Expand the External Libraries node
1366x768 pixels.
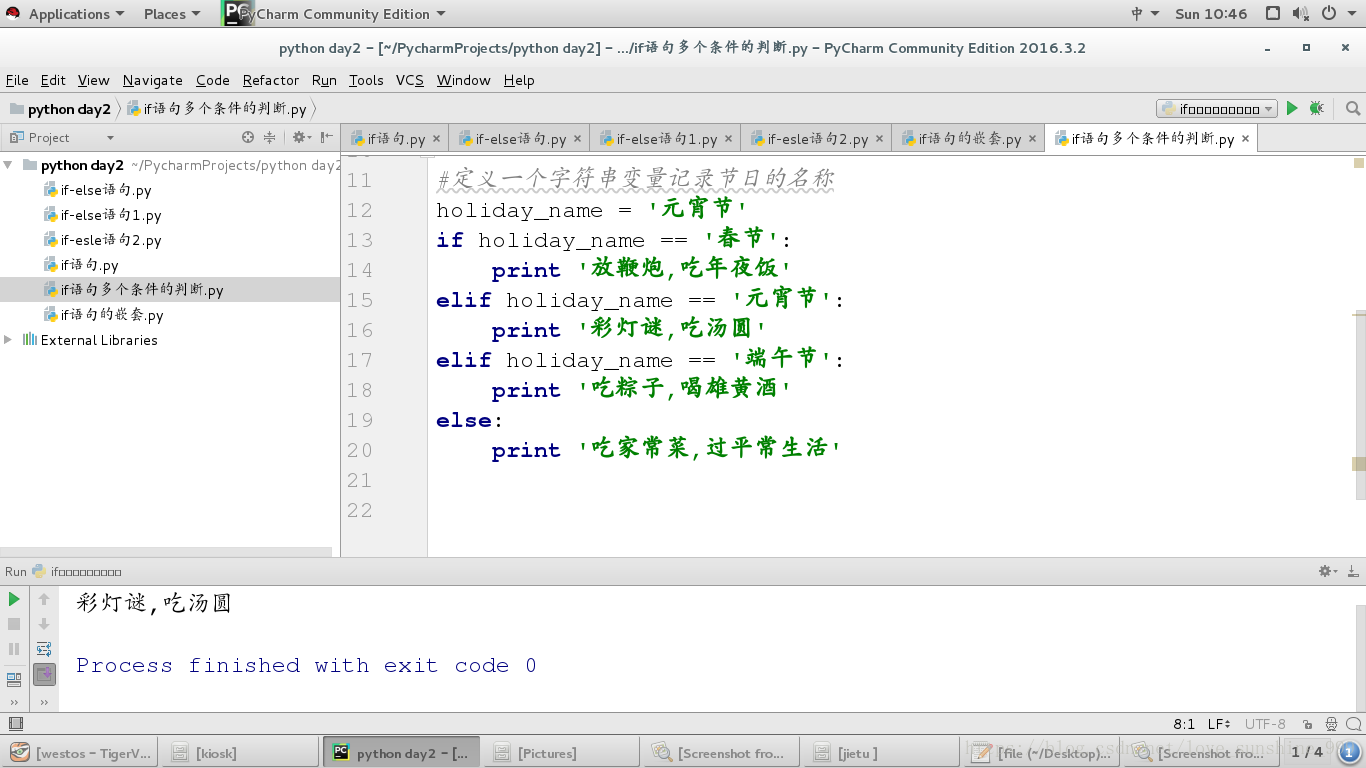8,340
